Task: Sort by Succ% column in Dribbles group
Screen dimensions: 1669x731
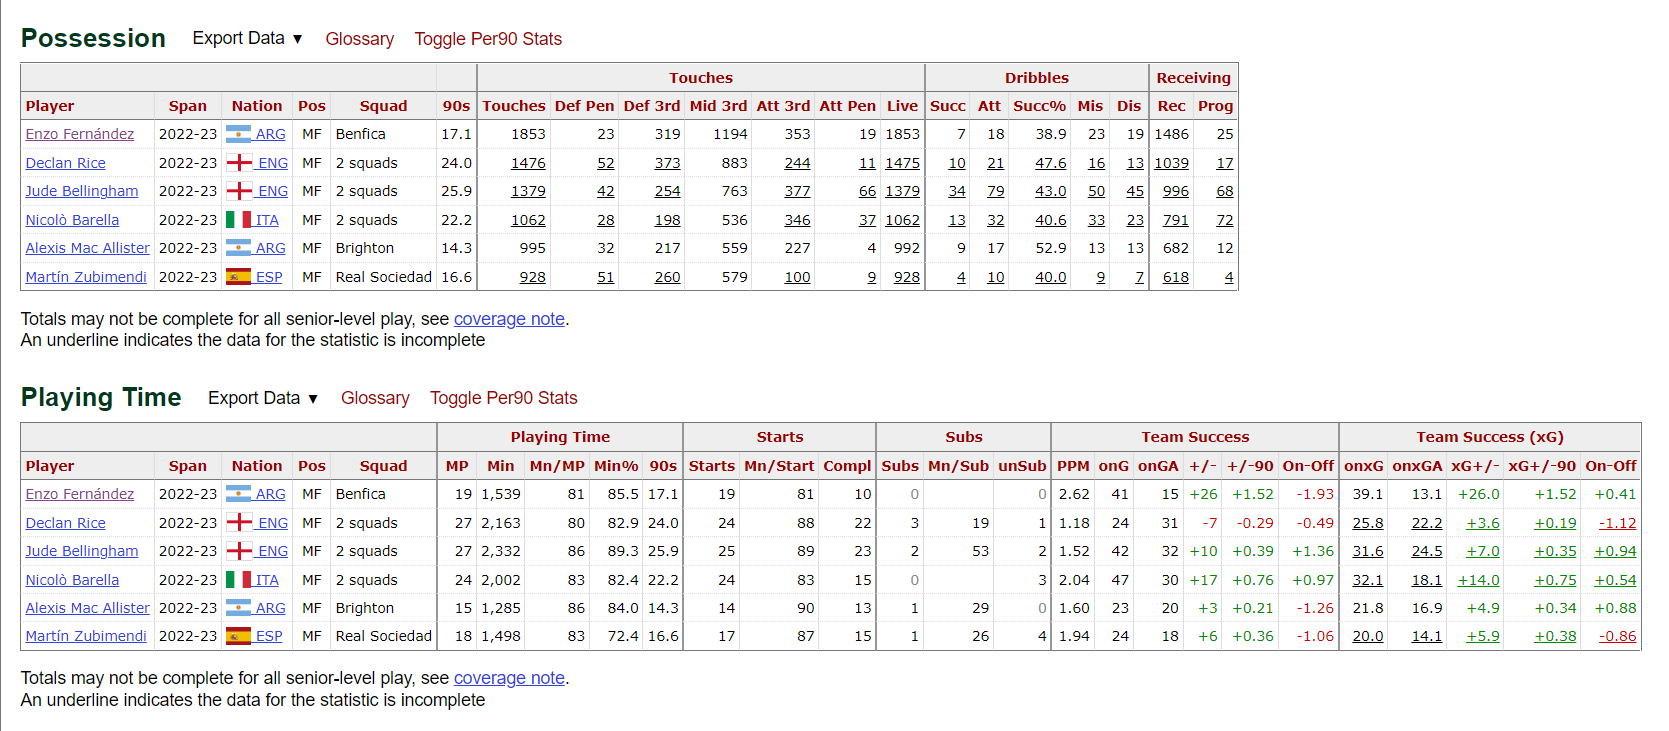Action: tap(1039, 106)
